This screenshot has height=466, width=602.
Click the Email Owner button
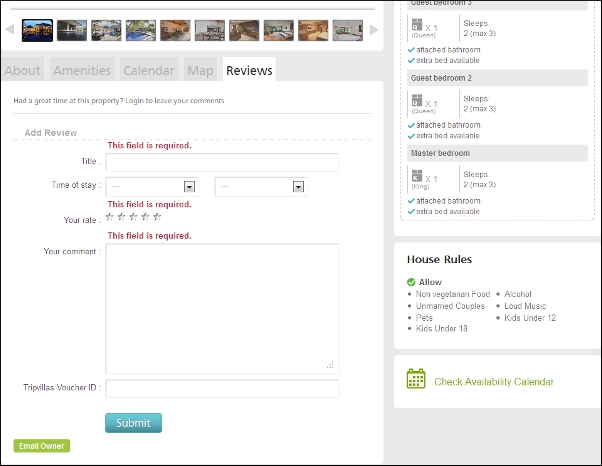[x=42, y=446]
